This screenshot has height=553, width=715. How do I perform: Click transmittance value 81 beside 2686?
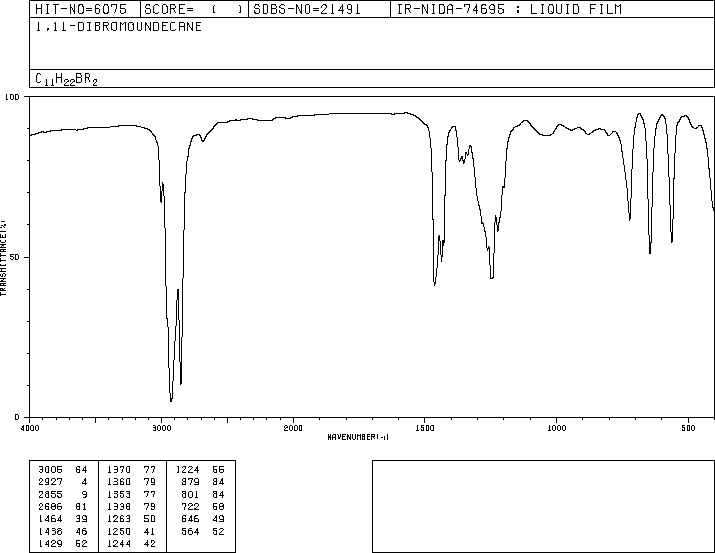(x=81, y=506)
